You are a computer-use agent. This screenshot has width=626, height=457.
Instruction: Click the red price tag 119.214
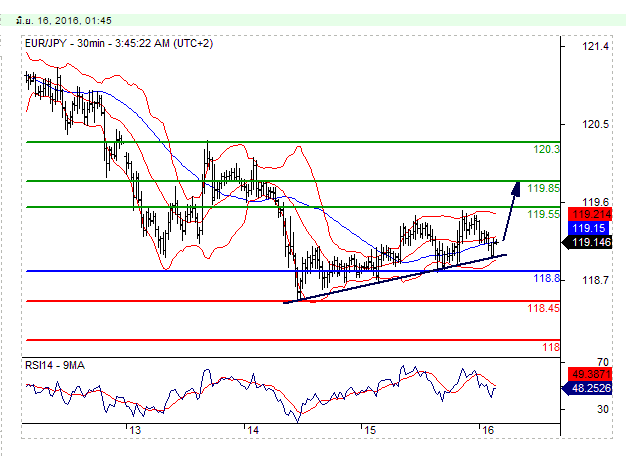pyautogui.click(x=590, y=214)
